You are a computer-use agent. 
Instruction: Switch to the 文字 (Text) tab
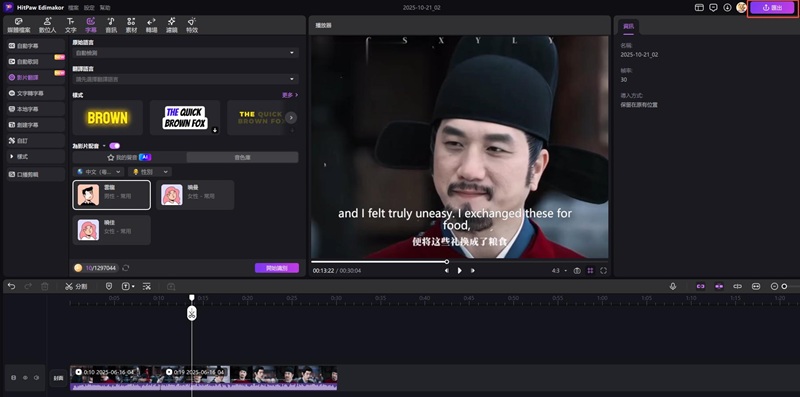[70, 26]
